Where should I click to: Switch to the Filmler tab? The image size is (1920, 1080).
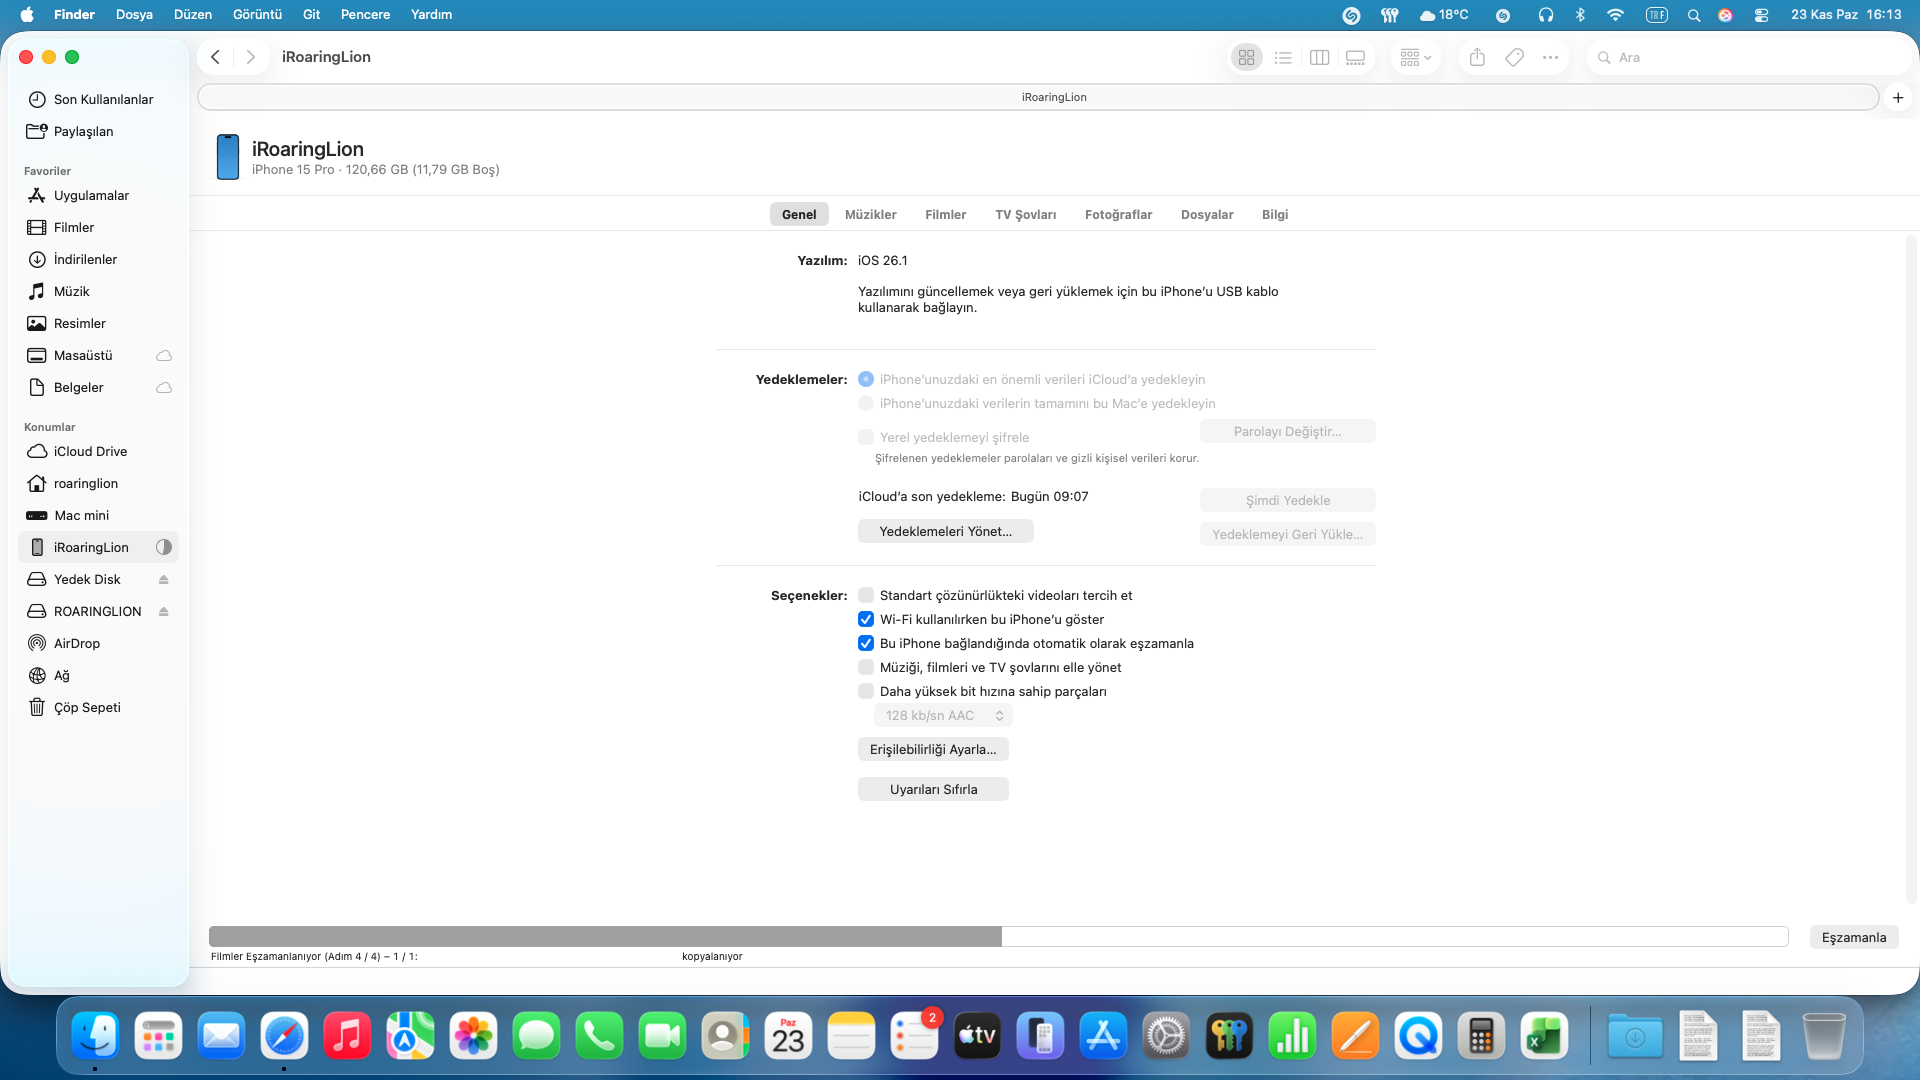click(x=945, y=214)
